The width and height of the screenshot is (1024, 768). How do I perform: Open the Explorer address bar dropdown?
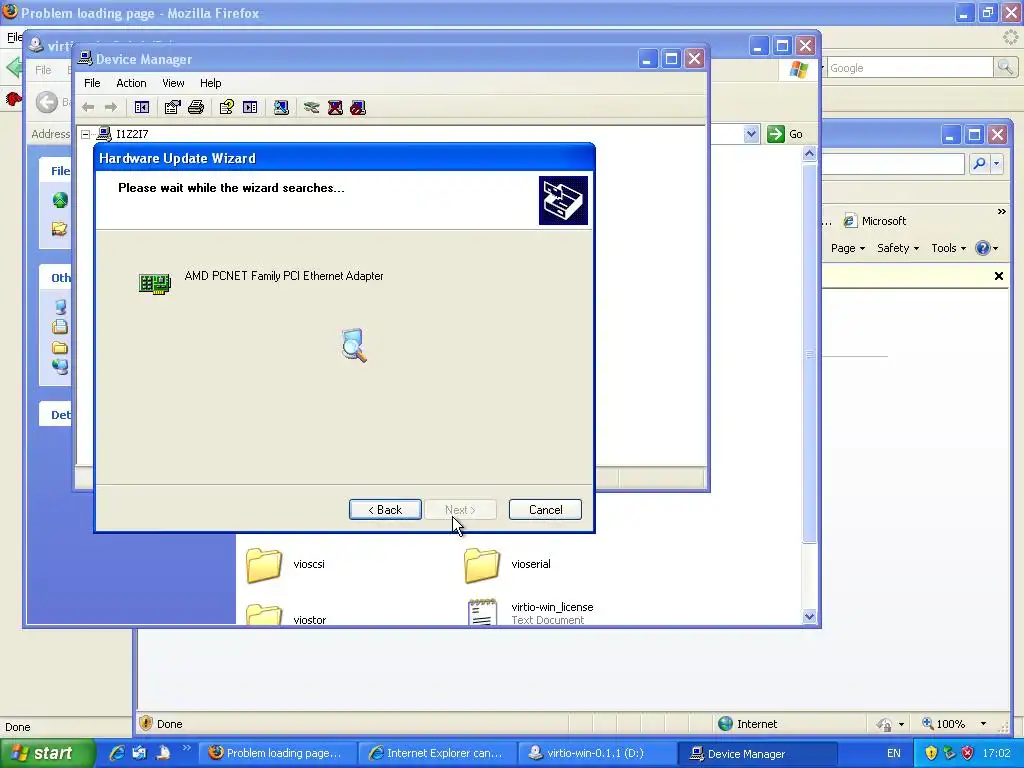click(751, 134)
